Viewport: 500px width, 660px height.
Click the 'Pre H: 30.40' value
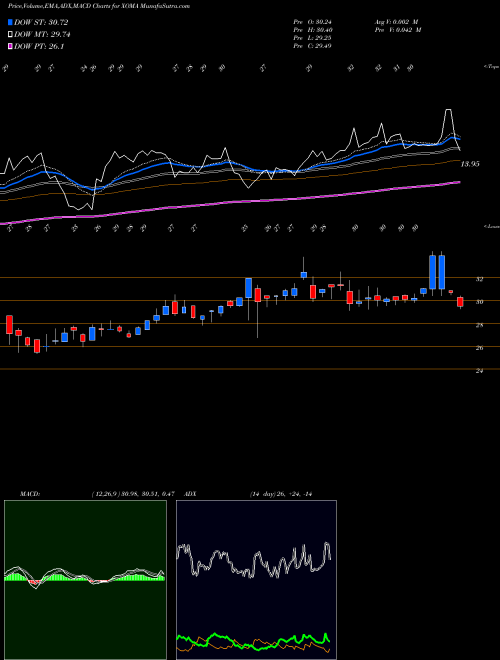(x=312, y=30)
